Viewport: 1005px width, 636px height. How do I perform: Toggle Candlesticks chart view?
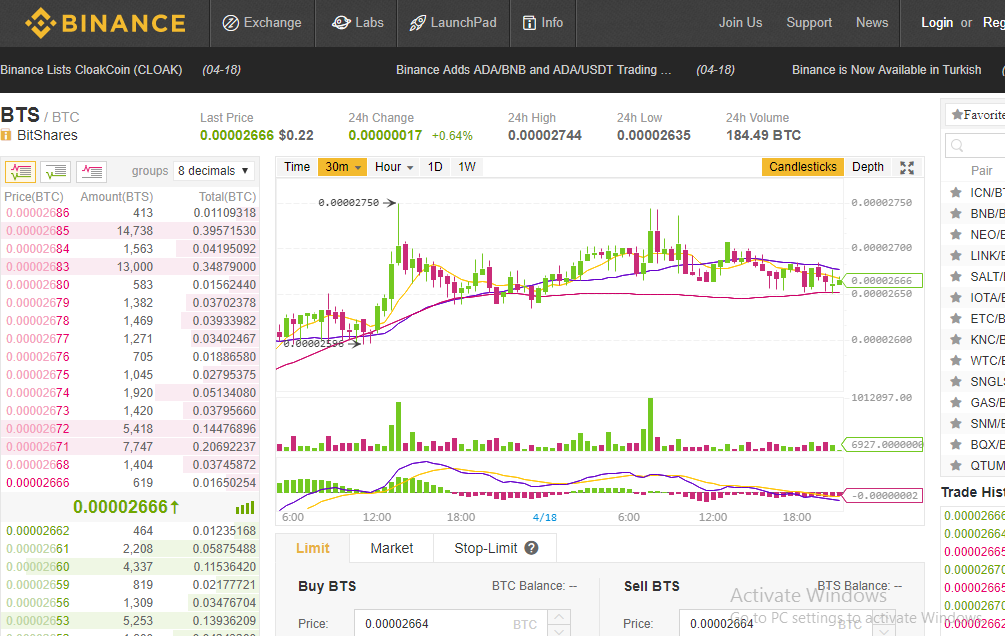802,167
